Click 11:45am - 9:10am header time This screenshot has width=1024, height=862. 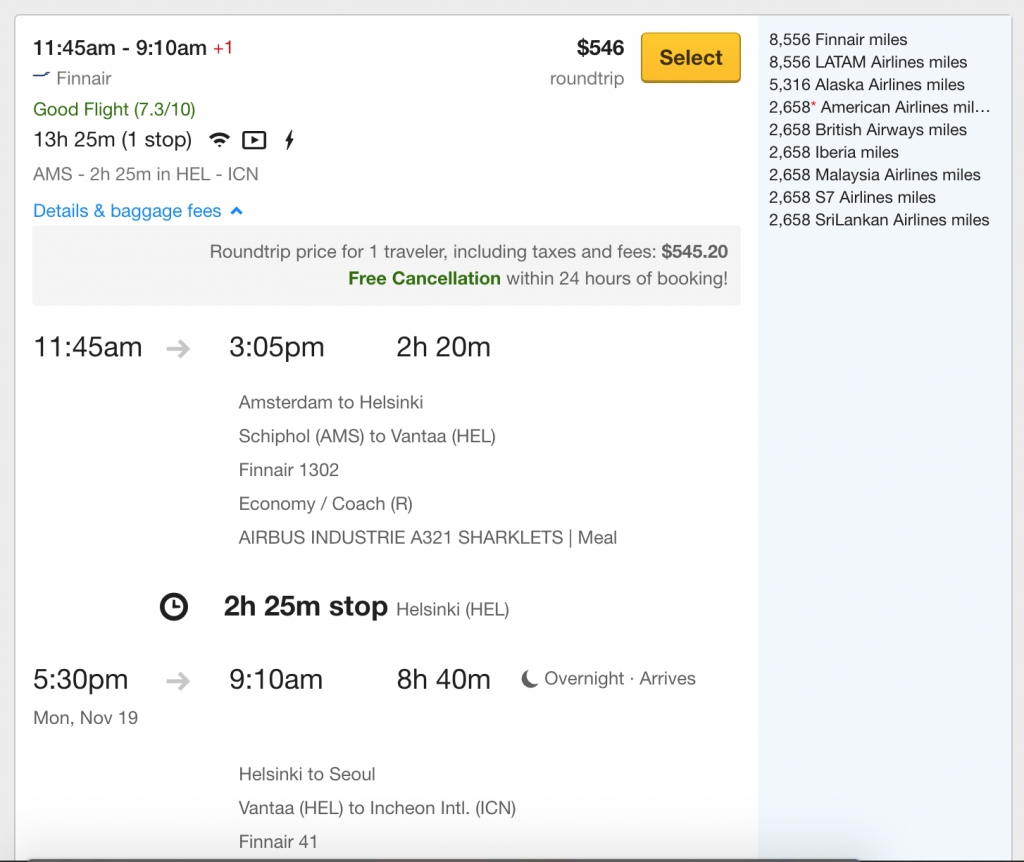coord(120,48)
